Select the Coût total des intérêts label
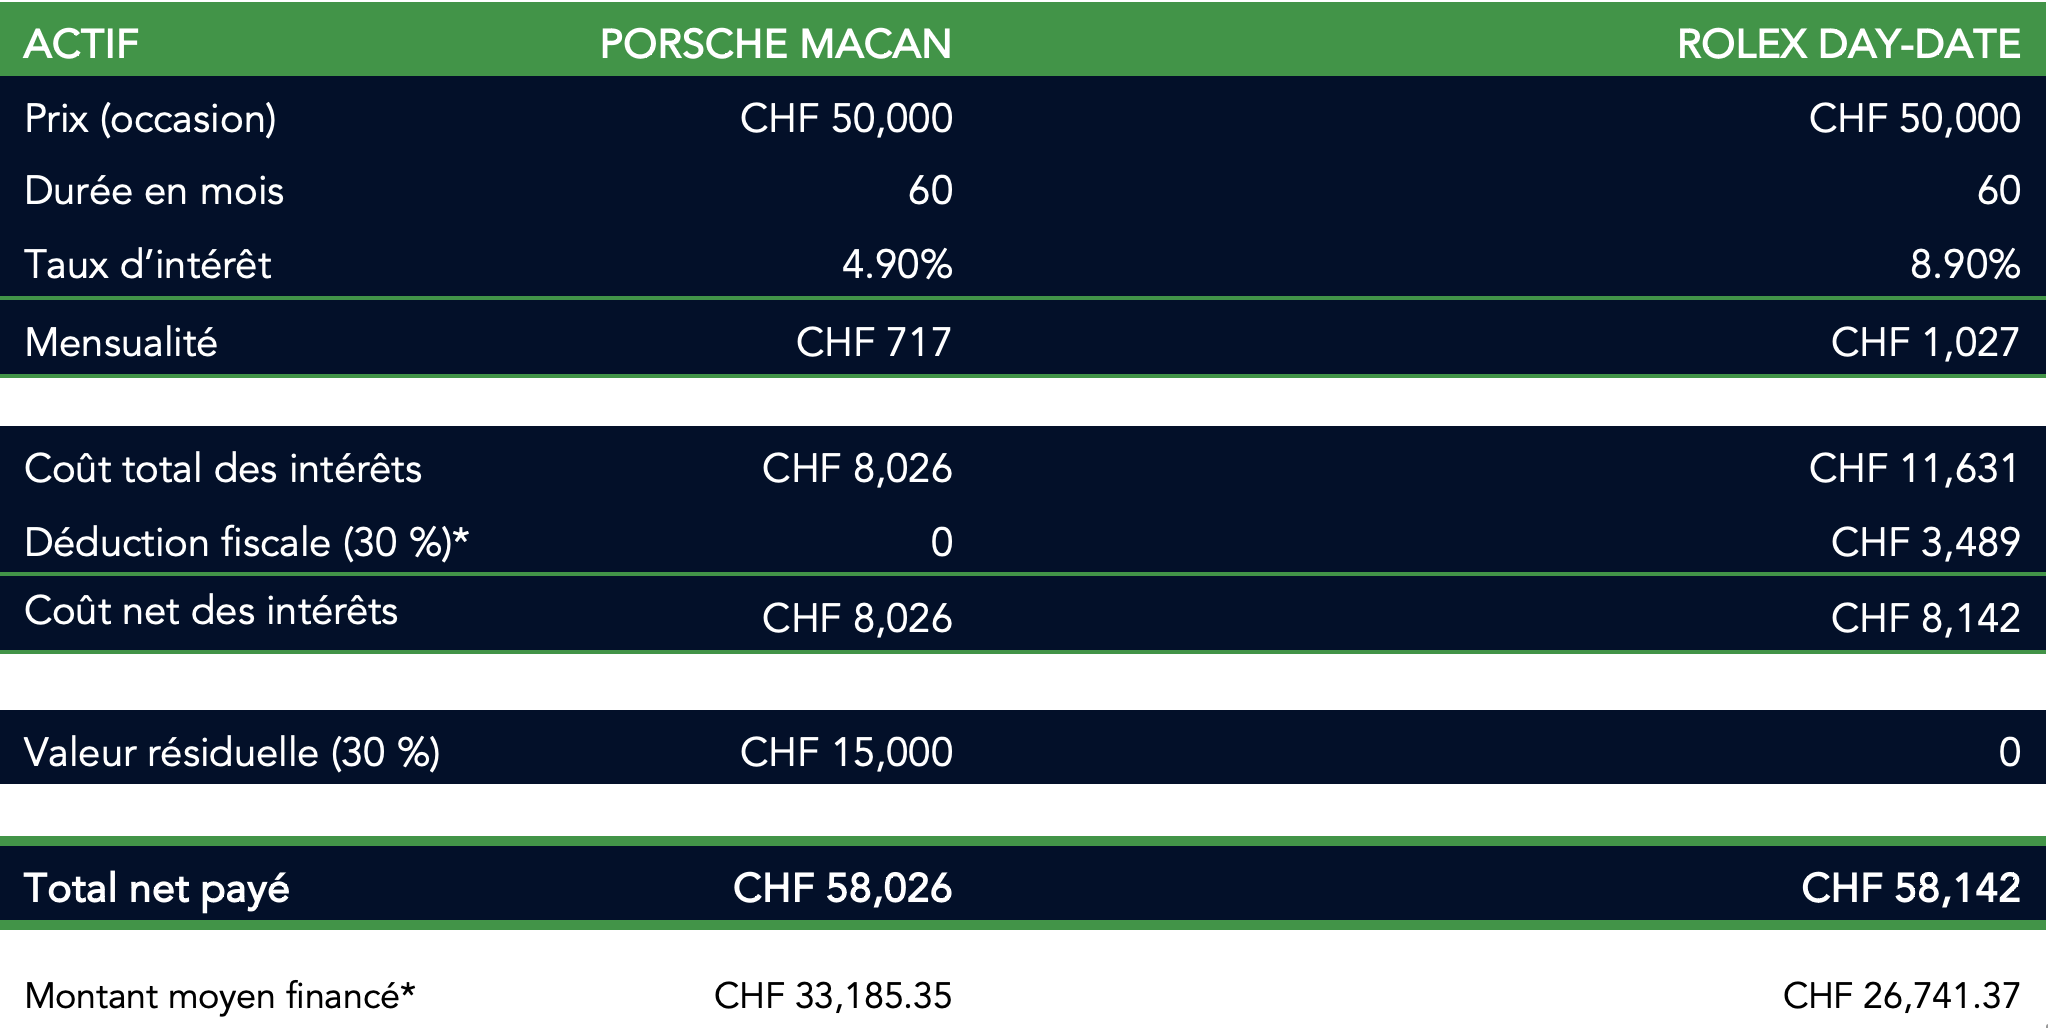 [x=223, y=469]
